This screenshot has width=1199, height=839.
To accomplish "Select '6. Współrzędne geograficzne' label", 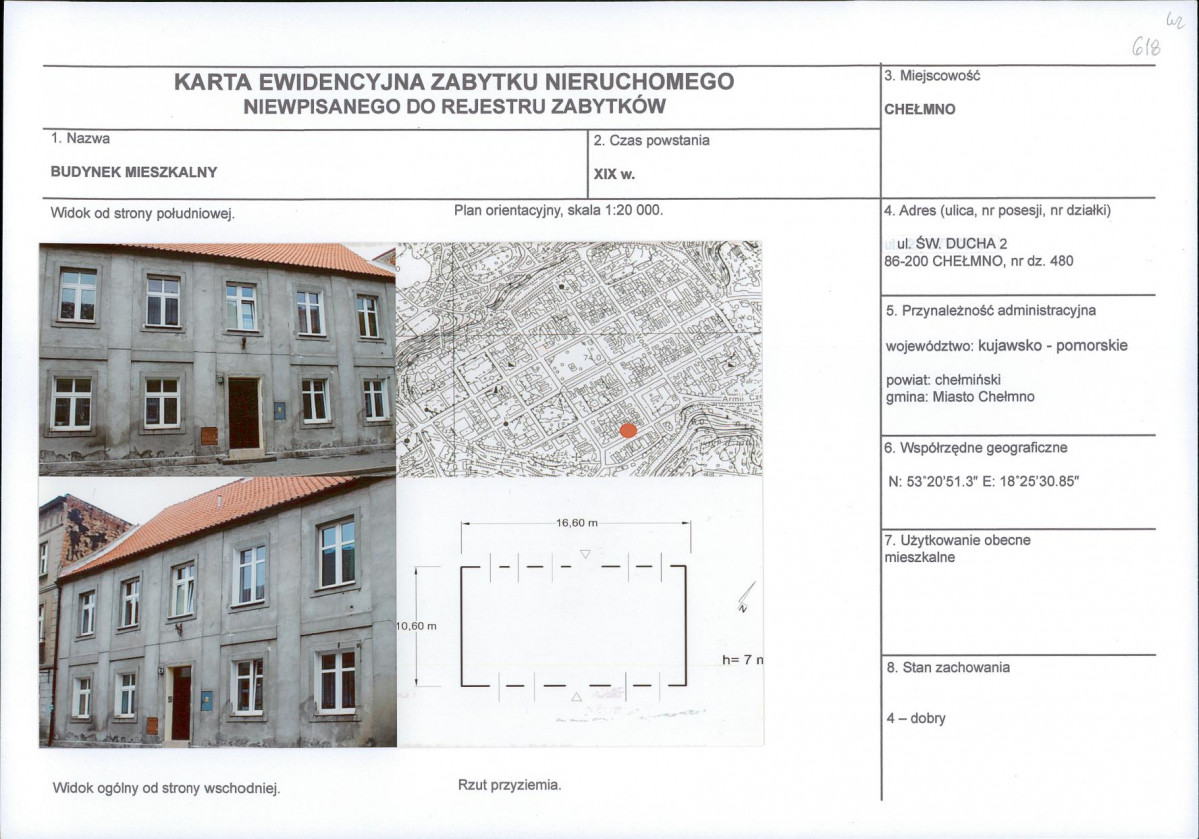I will click(976, 448).
